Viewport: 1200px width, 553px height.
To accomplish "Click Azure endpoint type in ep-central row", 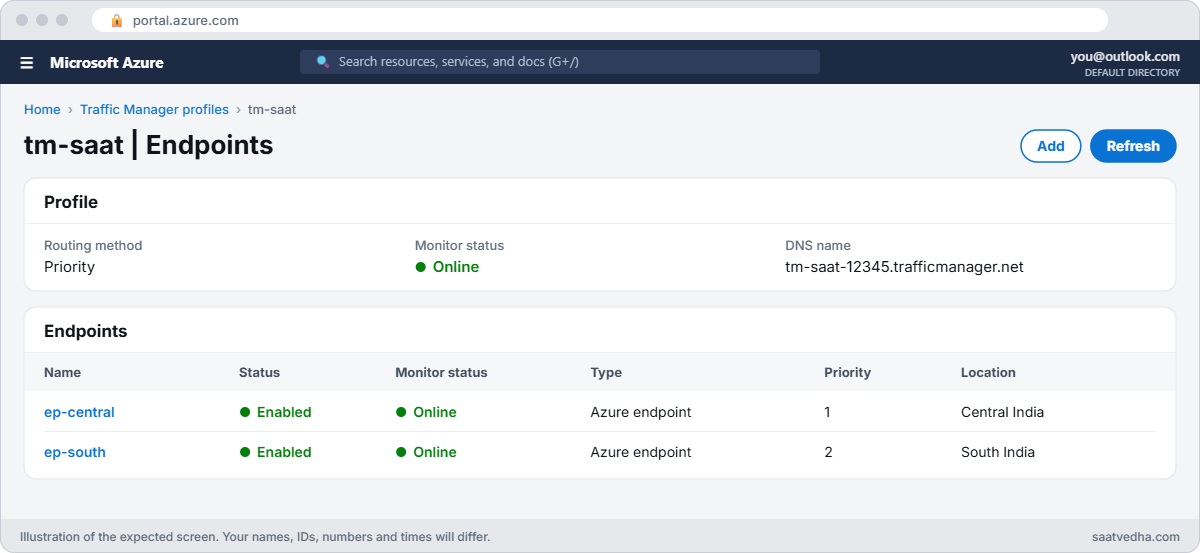I will [641, 412].
